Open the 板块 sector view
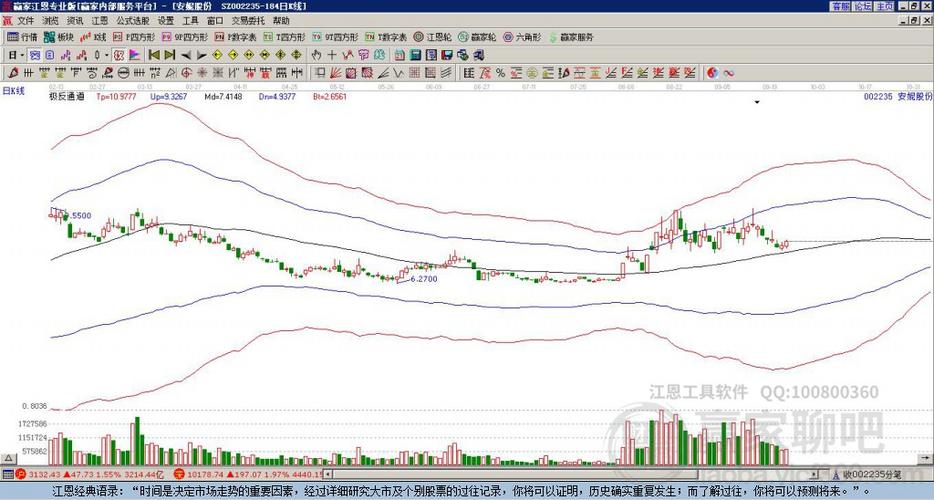934x500 pixels. (x=58, y=37)
